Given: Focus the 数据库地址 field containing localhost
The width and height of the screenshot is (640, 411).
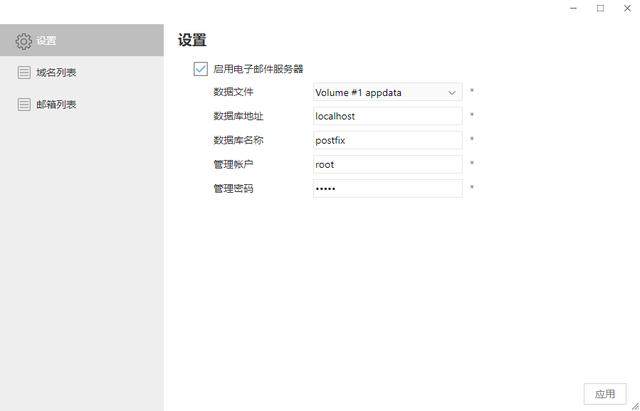Looking at the screenshot, I should (x=387, y=116).
